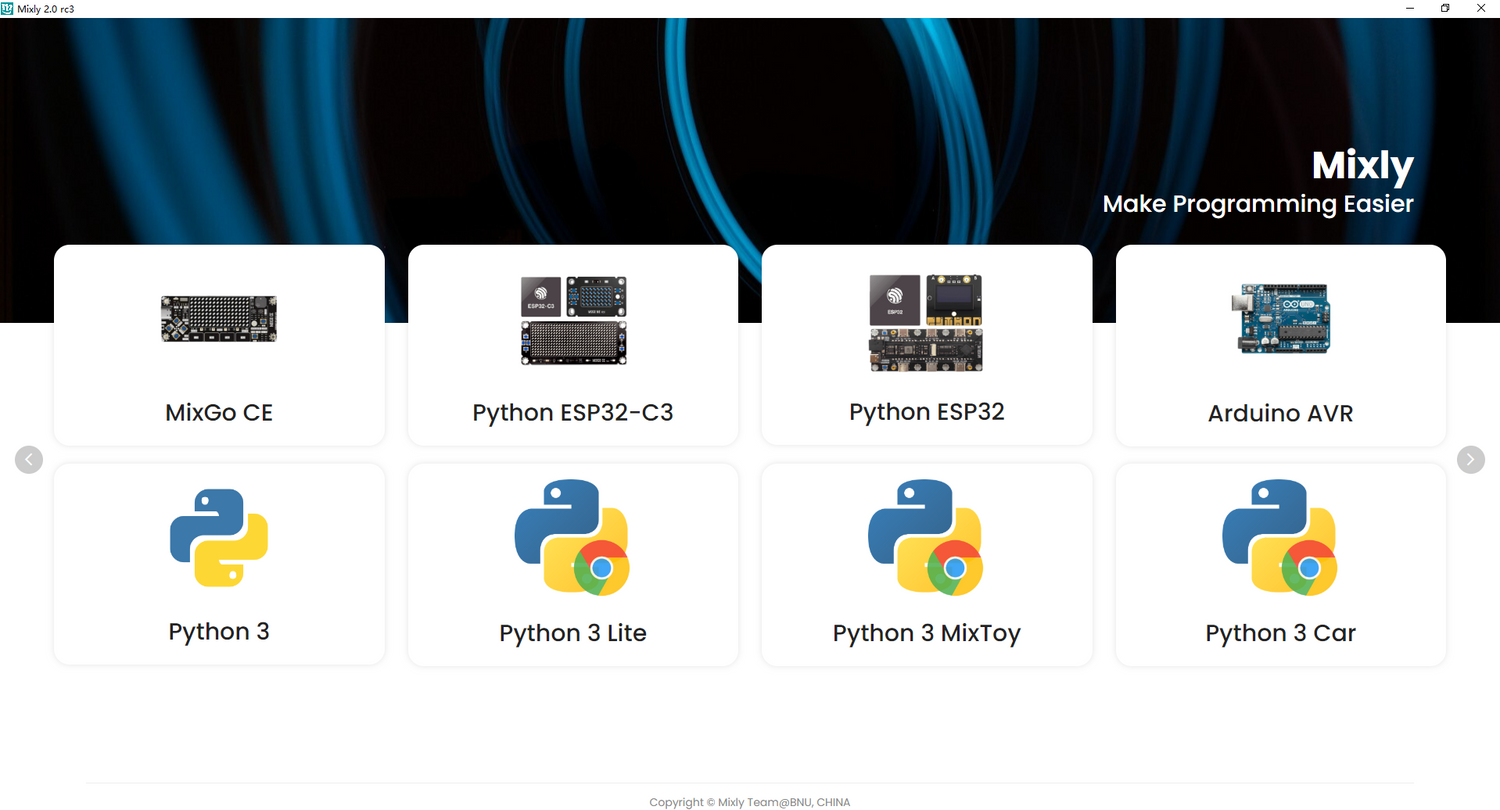Image resolution: width=1500 pixels, height=810 pixels.
Task: Click the Arduino AVR board image
Action: (1280, 319)
